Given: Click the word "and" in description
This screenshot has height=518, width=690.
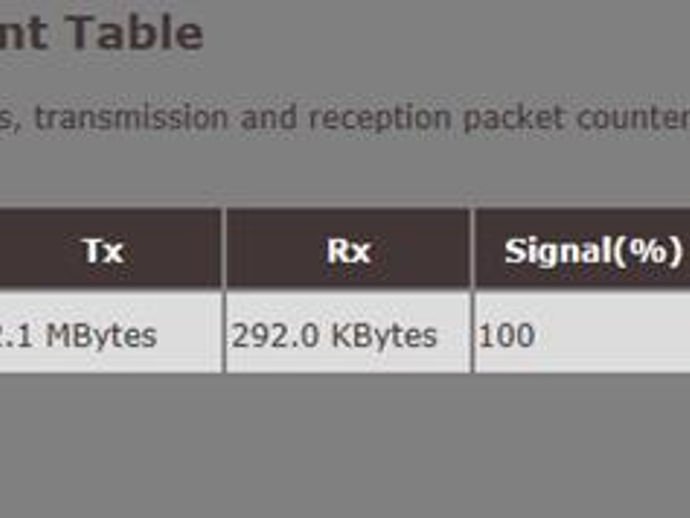Looking at the screenshot, I should 268,117.
